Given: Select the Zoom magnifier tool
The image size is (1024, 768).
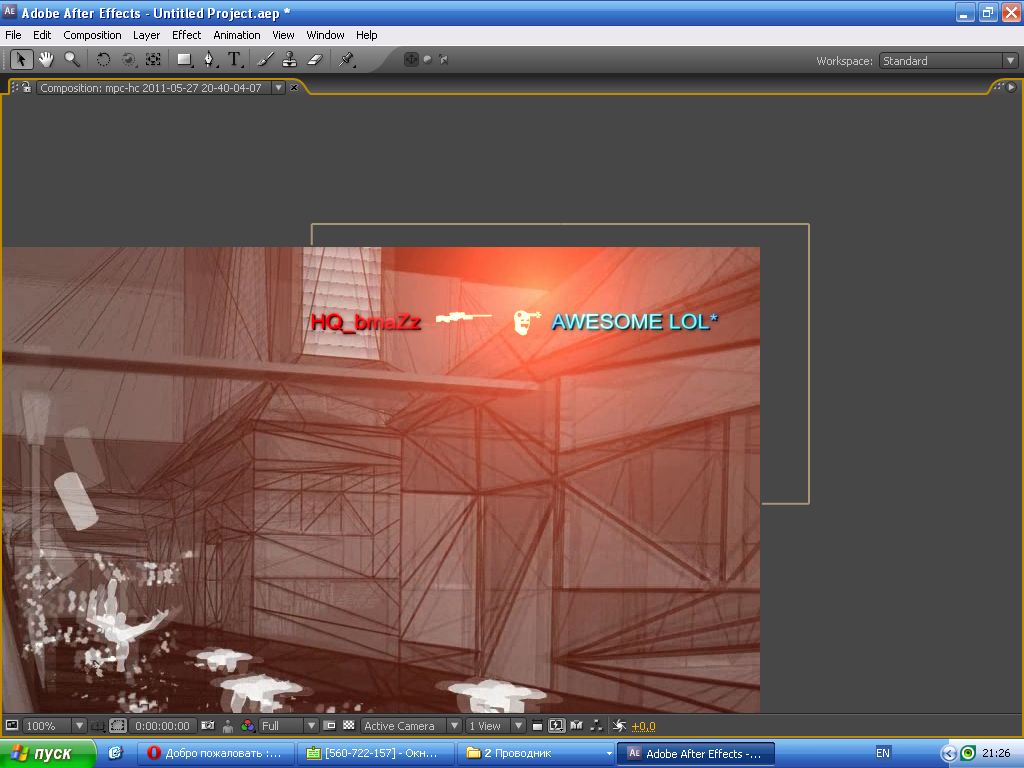Looking at the screenshot, I should pos(72,59).
